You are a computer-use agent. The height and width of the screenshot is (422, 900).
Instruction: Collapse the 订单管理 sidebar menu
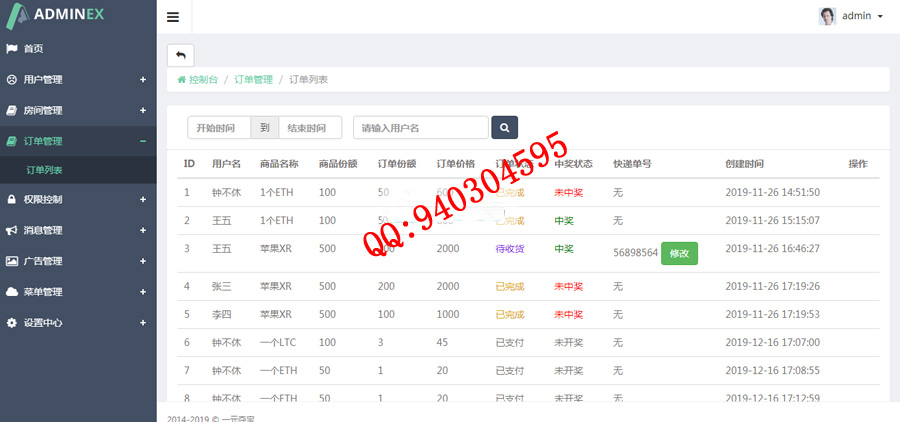(x=143, y=141)
